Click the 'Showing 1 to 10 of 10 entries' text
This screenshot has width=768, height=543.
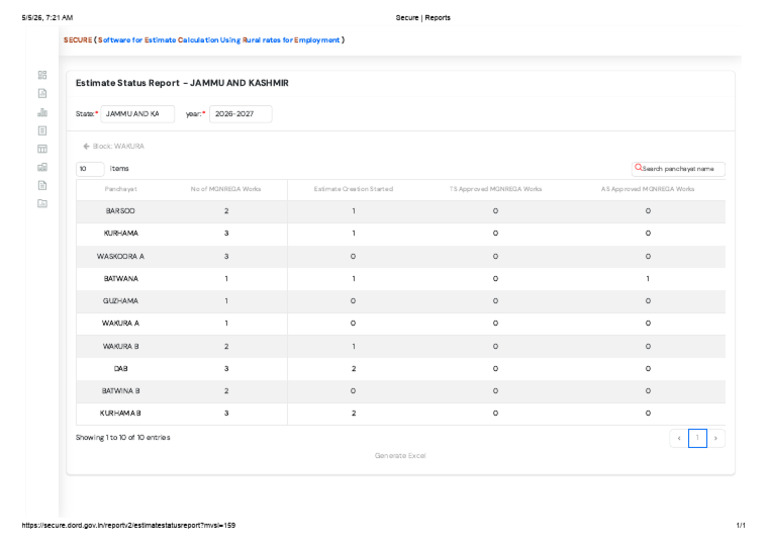click(123, 437)
